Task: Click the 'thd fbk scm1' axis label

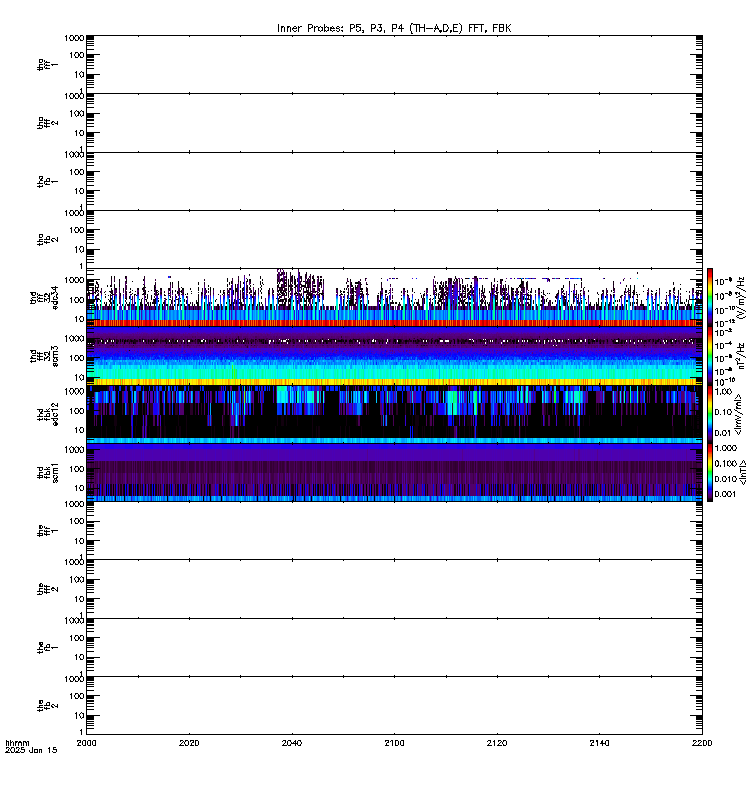Action: pyautogui.click(x=48, y=472)
